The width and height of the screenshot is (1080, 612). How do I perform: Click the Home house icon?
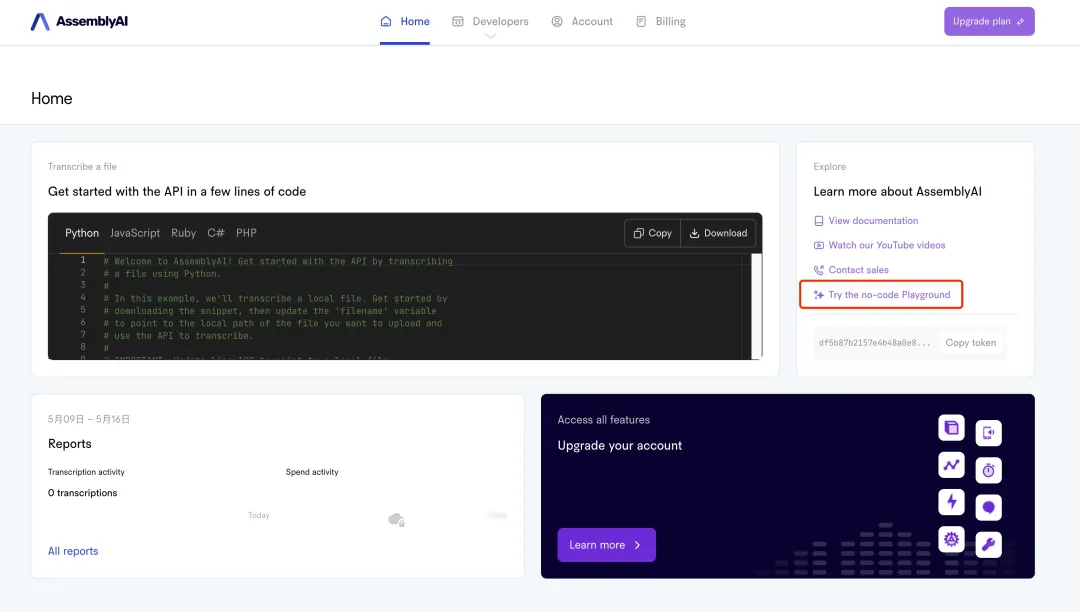[x=386, y=21]
